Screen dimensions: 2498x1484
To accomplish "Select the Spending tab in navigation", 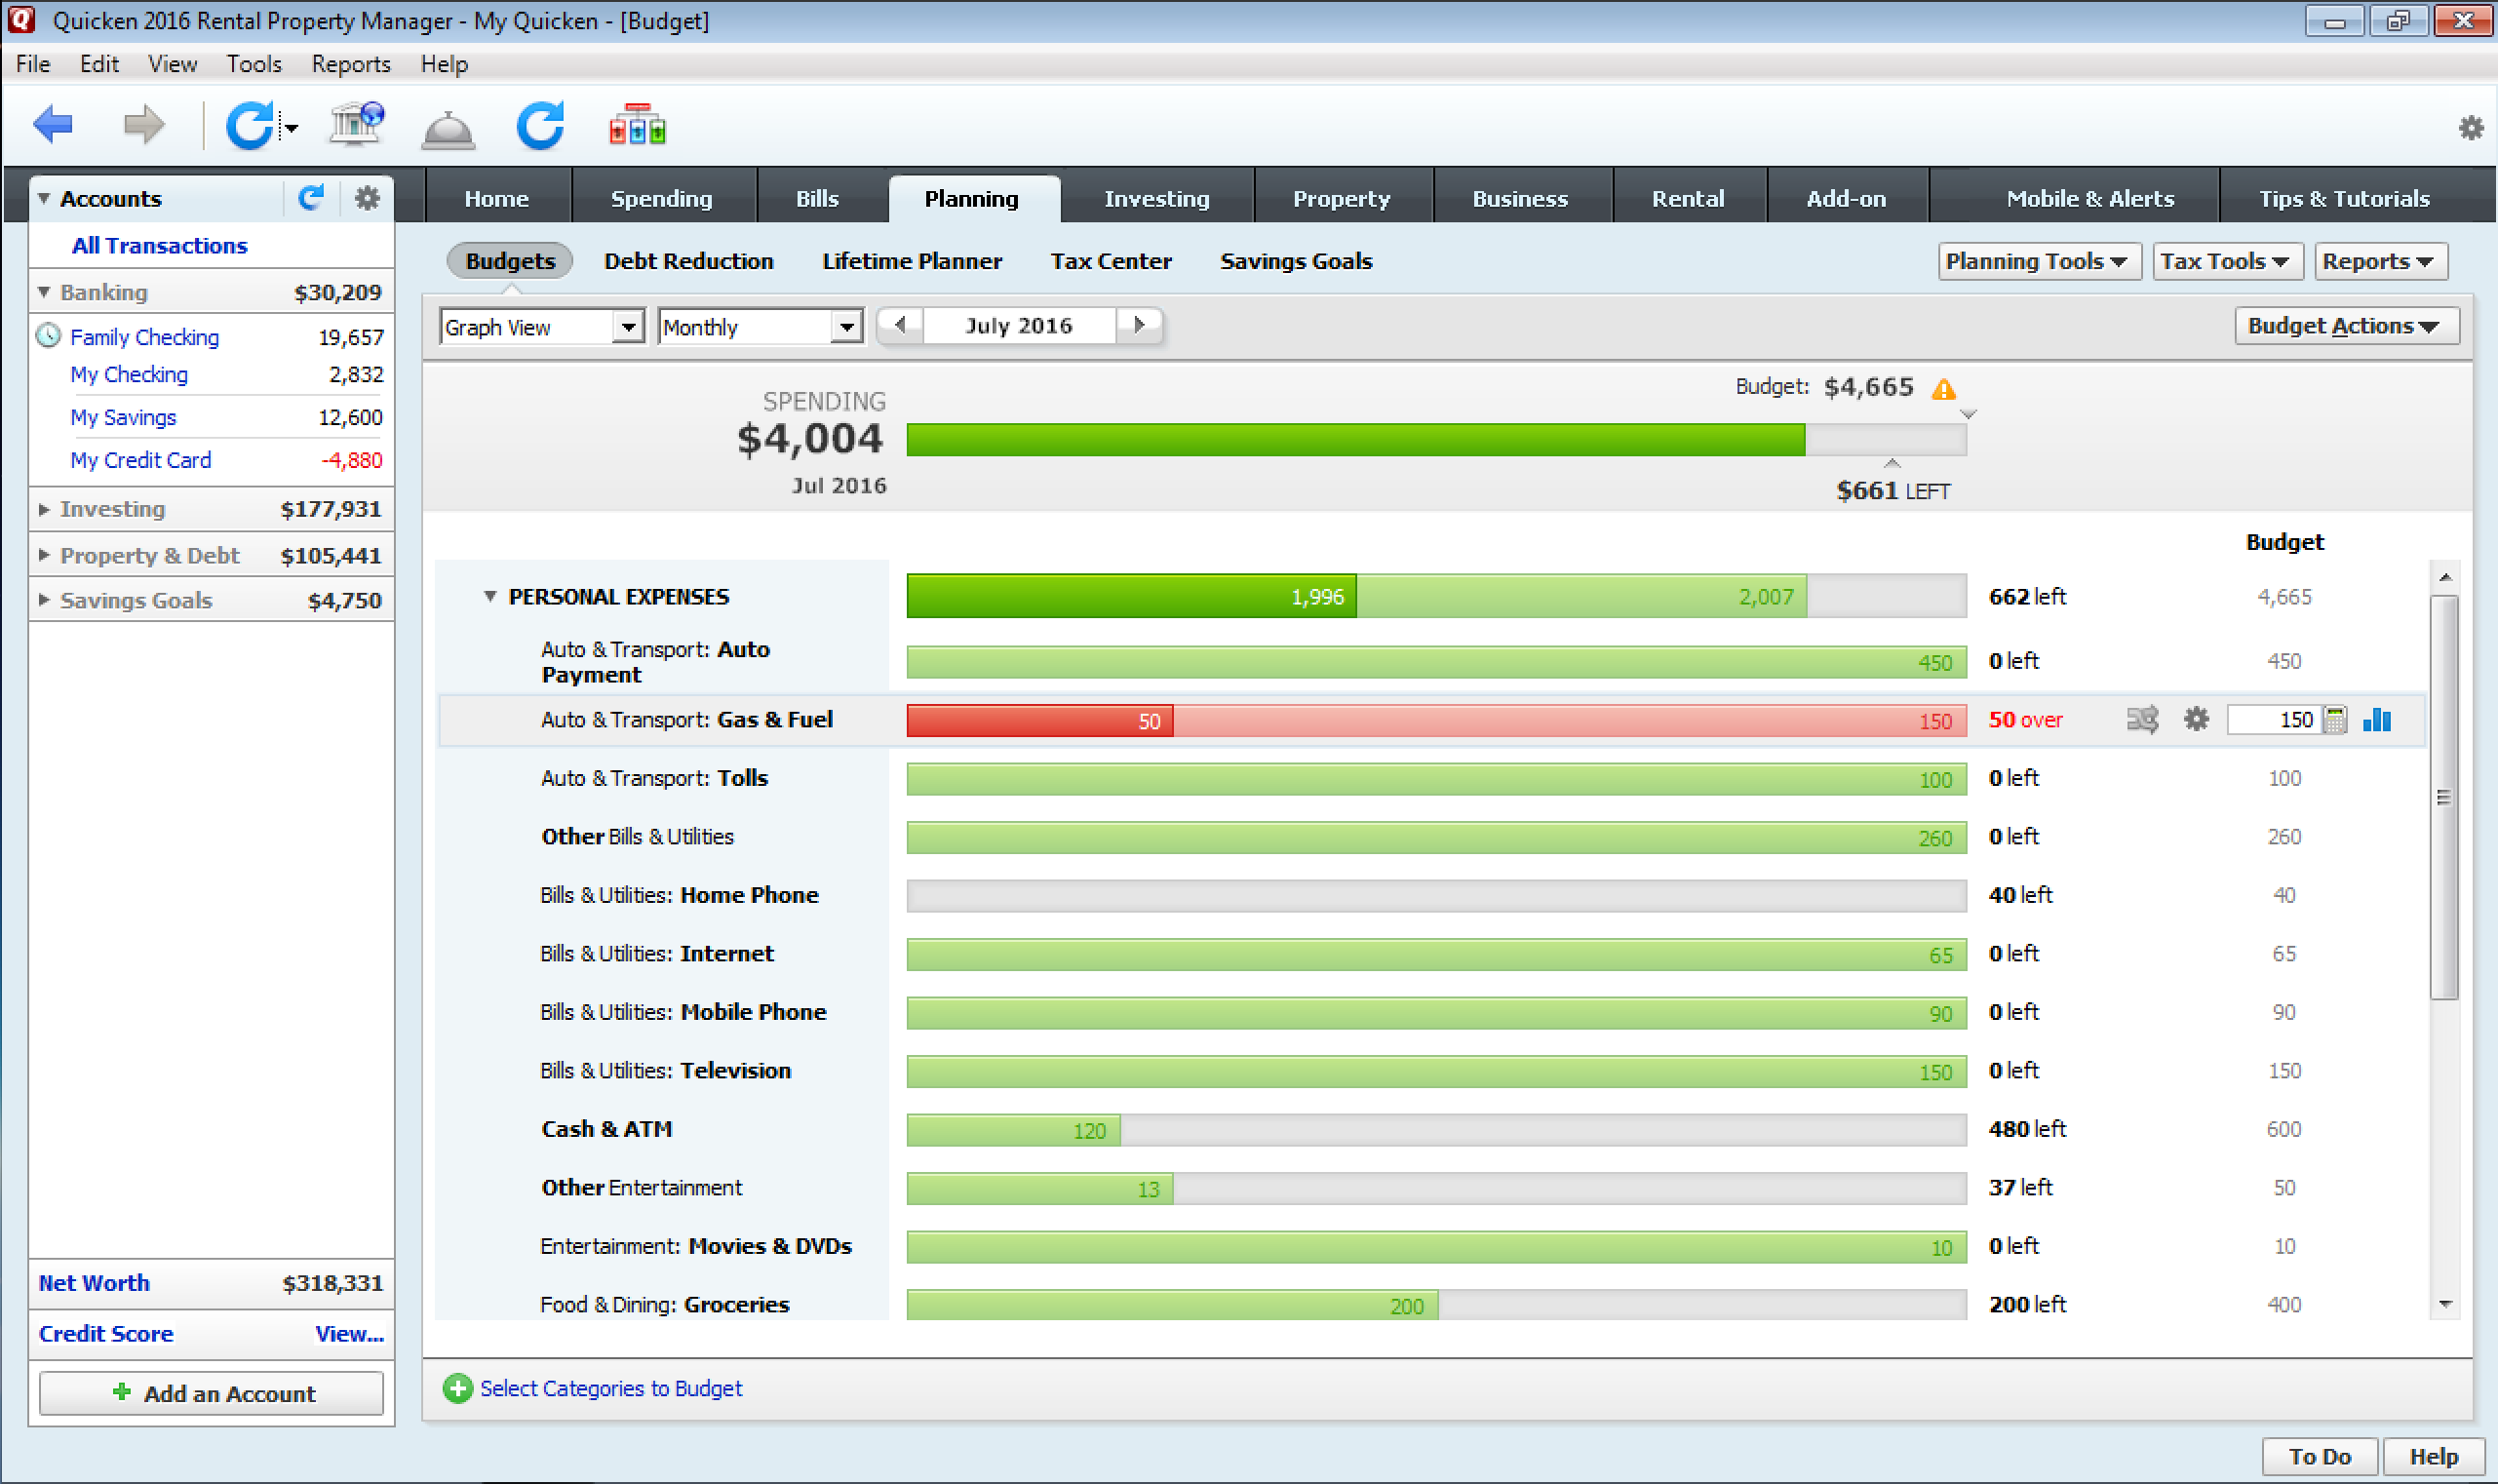I will [661, 198].
